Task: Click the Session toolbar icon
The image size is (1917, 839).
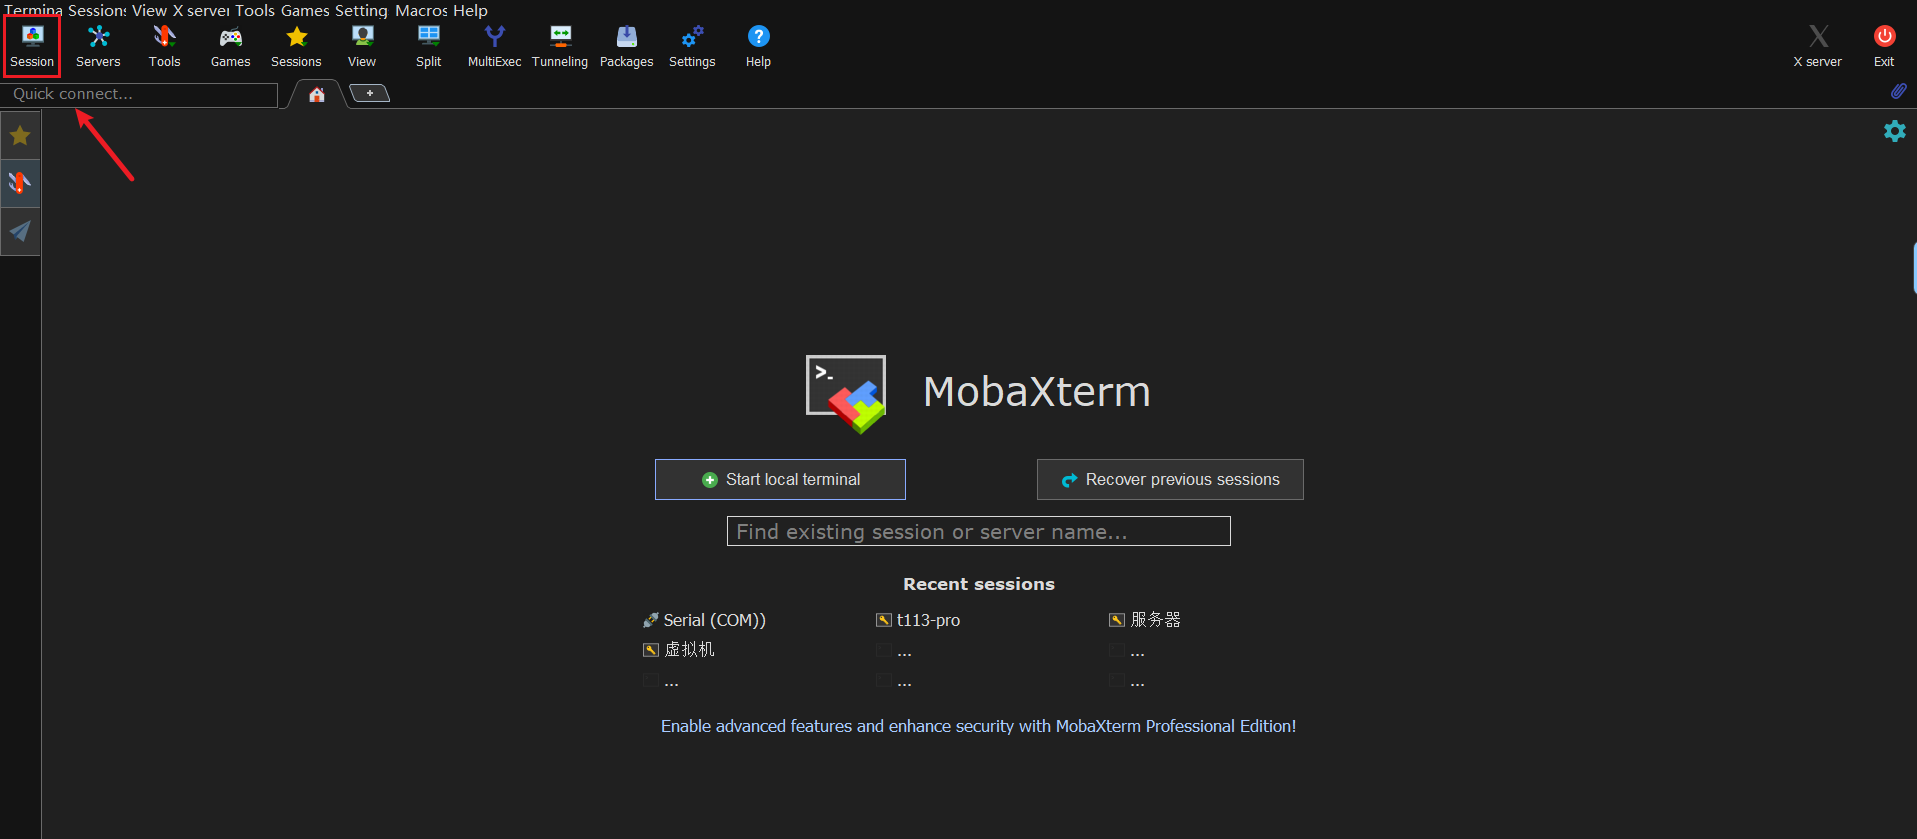Action: 32,46
